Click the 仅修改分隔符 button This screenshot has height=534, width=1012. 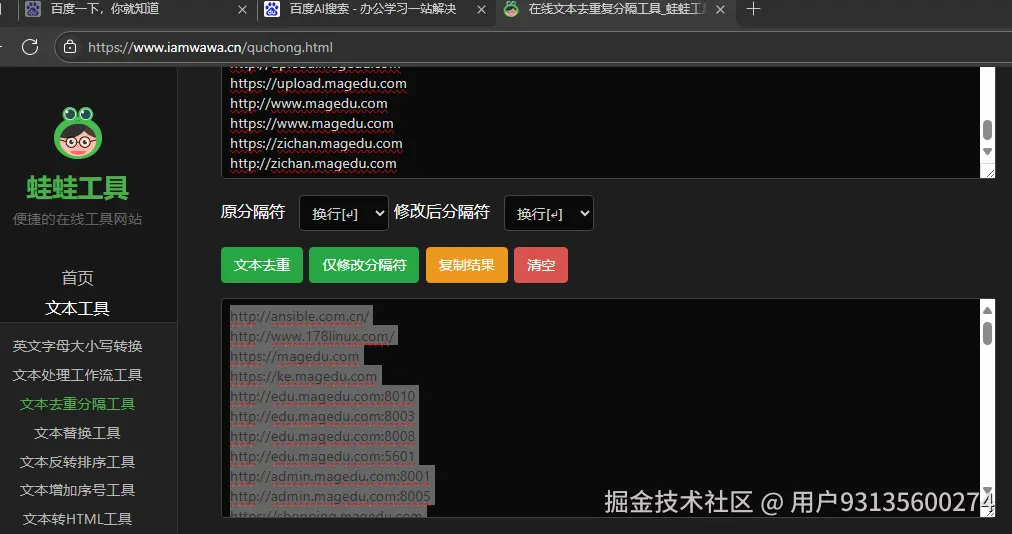(364, 265)
